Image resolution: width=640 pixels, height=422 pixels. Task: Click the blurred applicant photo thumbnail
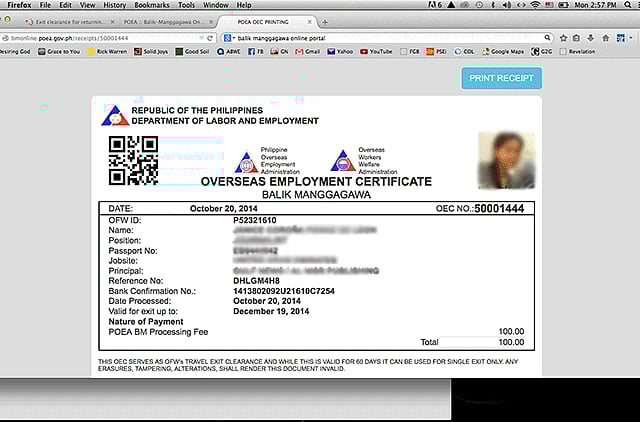click(508, 161)
